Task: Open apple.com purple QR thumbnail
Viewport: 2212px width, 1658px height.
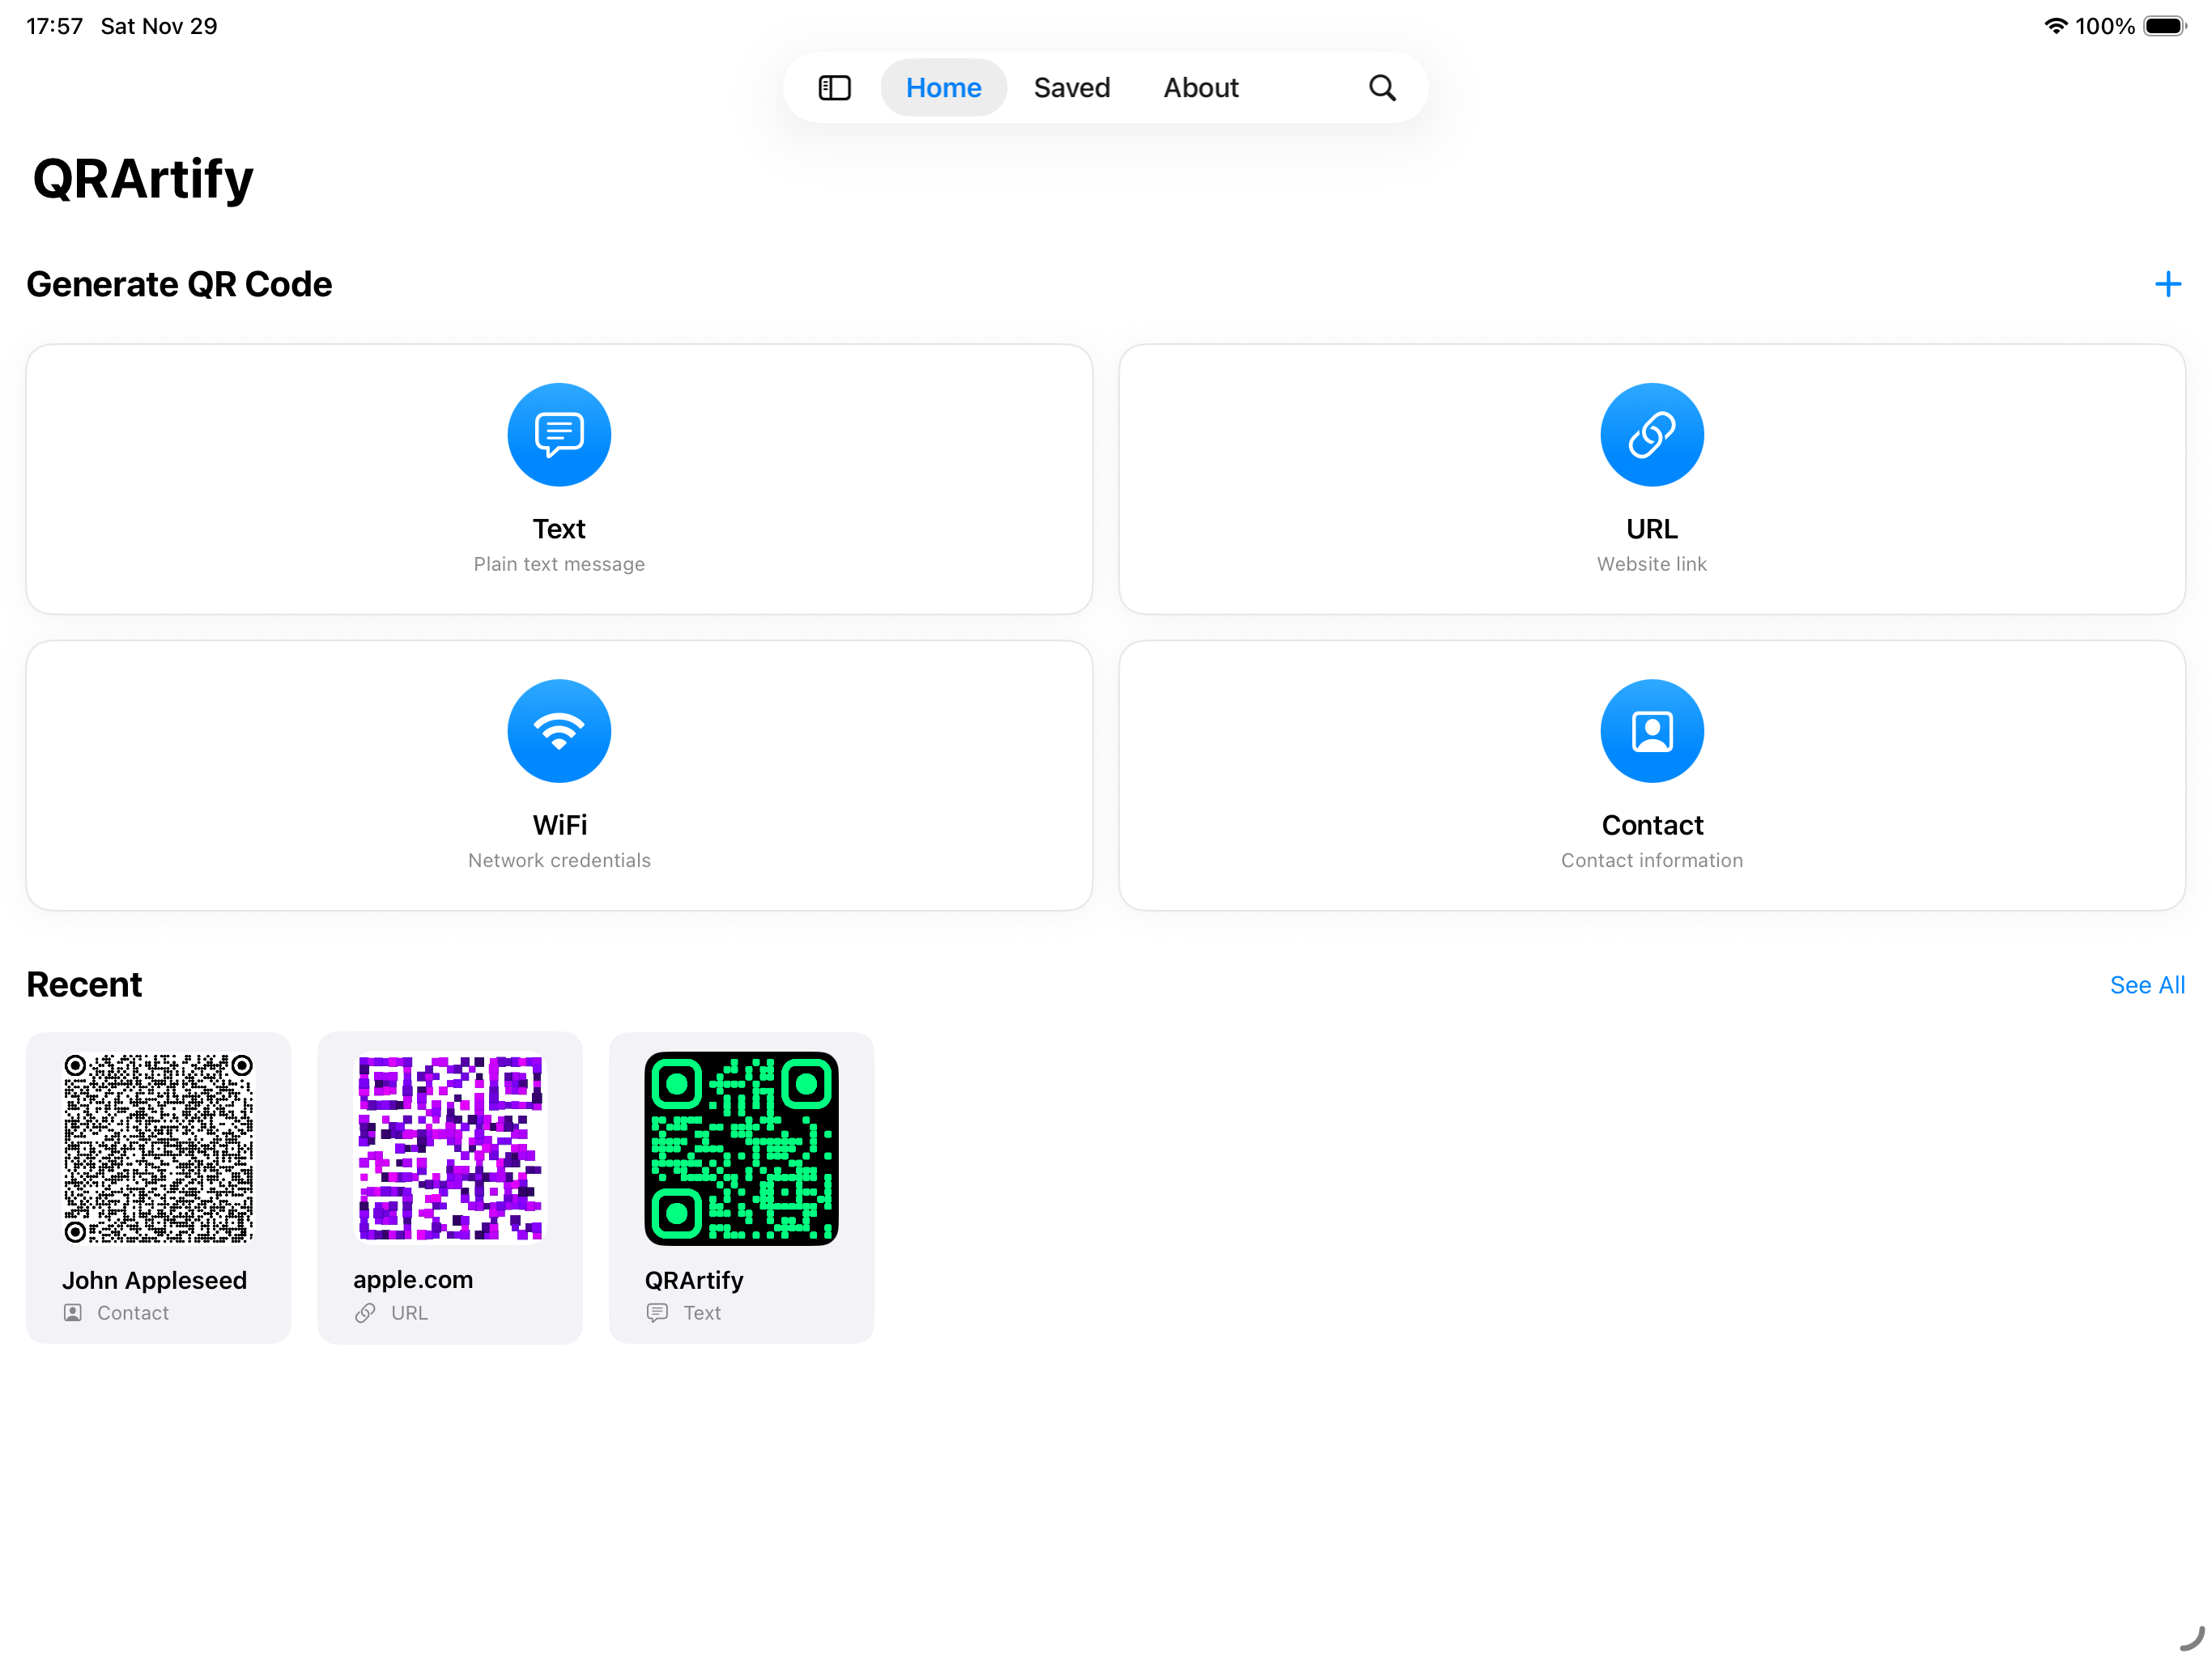Action: (450, 1148)
